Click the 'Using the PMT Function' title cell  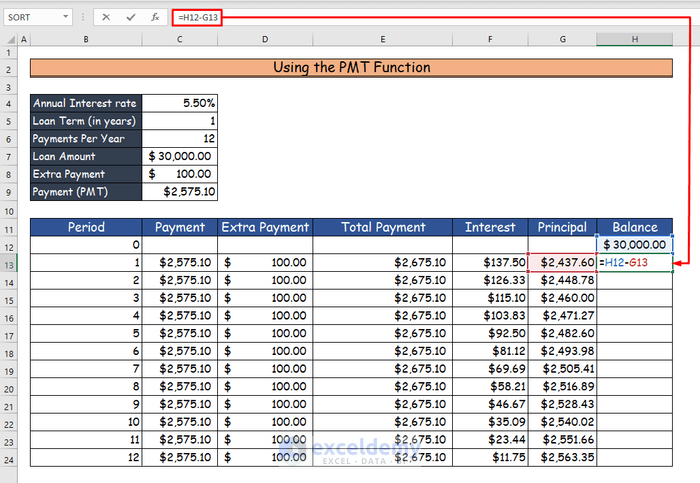(351, 68)
